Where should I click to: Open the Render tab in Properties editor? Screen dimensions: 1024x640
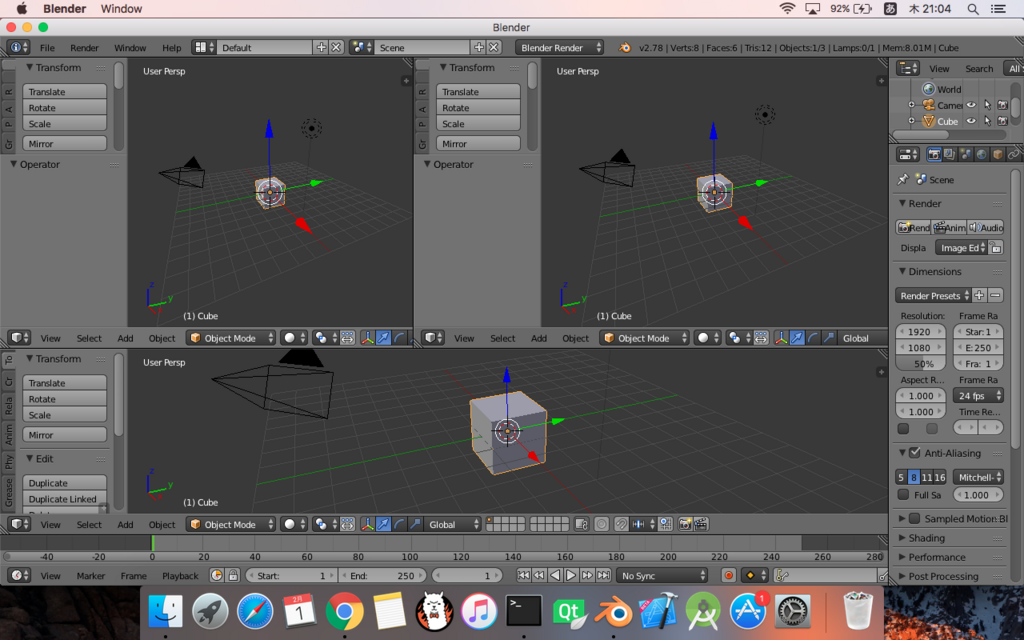click(x=934, y=155)
